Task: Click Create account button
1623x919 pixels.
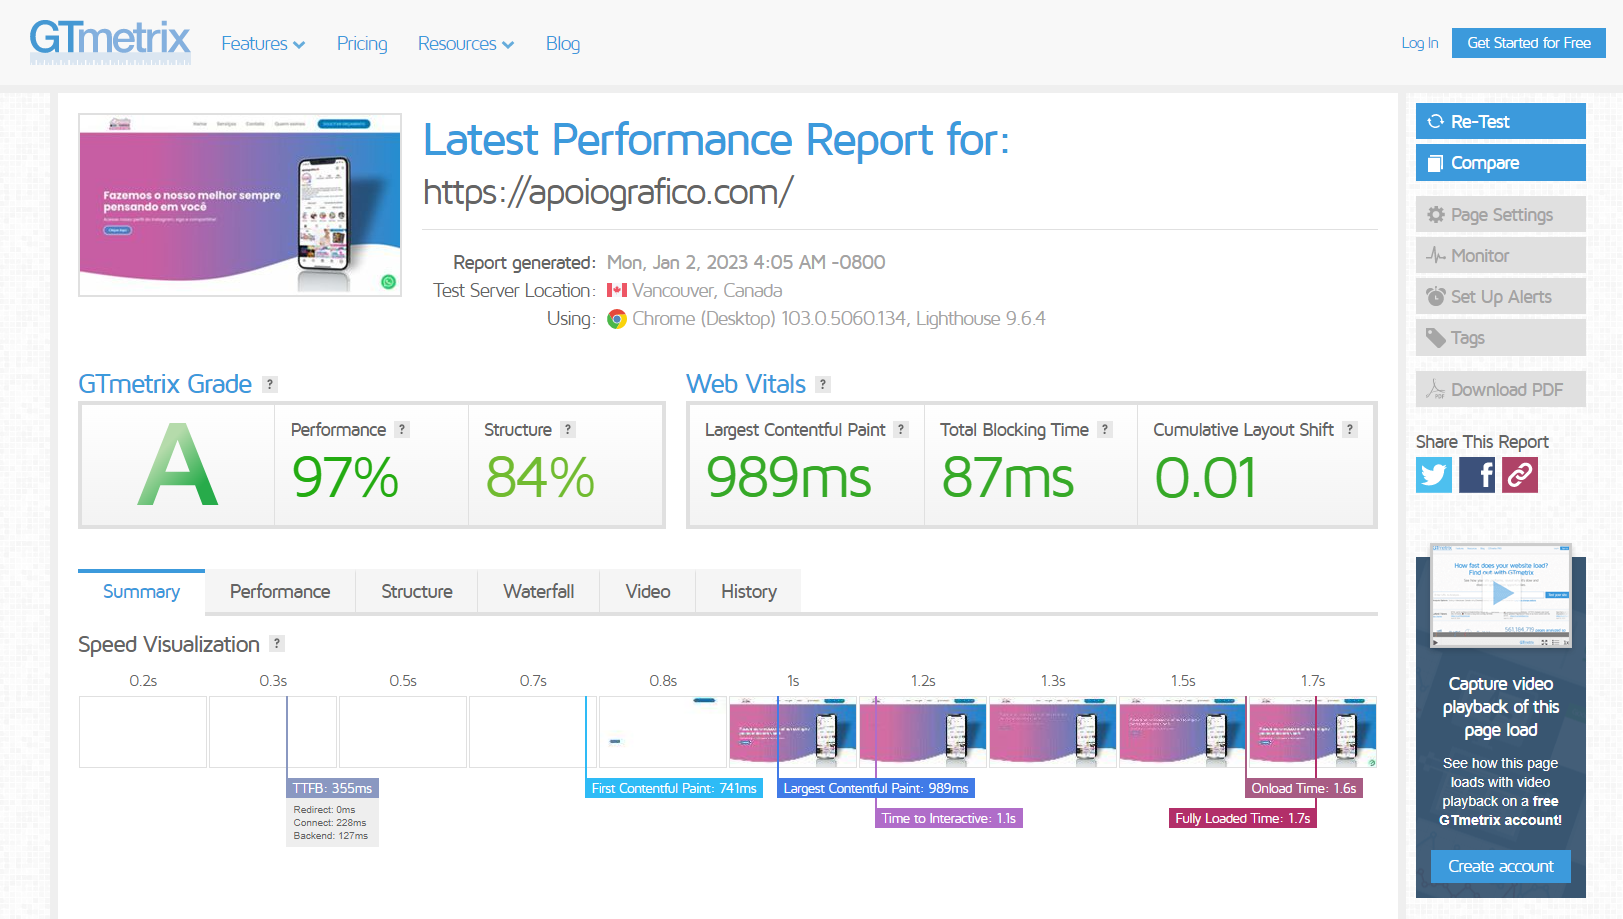Action: pyautogui.click(x=1501, y=866)
